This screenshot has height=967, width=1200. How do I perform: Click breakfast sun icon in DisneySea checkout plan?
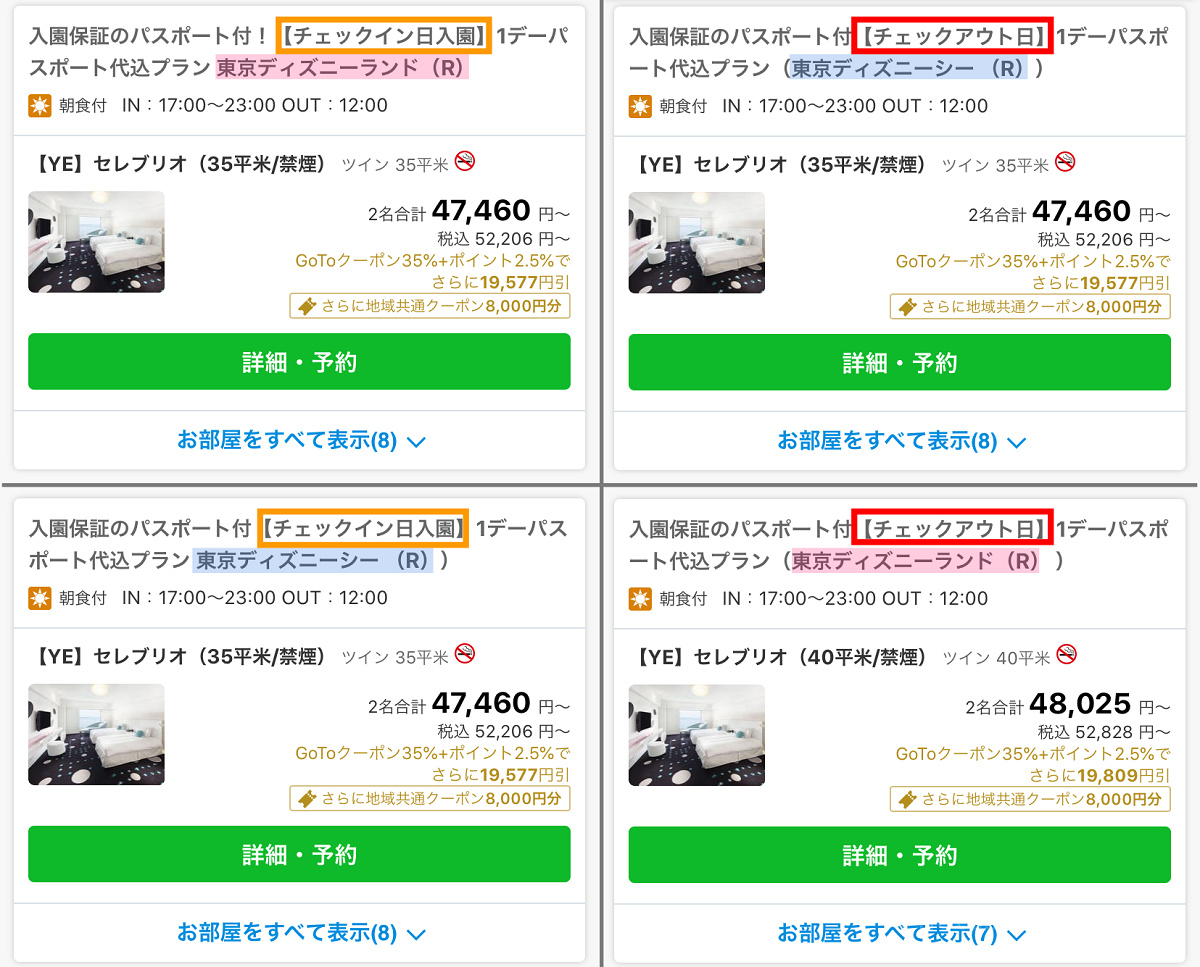(x=640, y=106)
